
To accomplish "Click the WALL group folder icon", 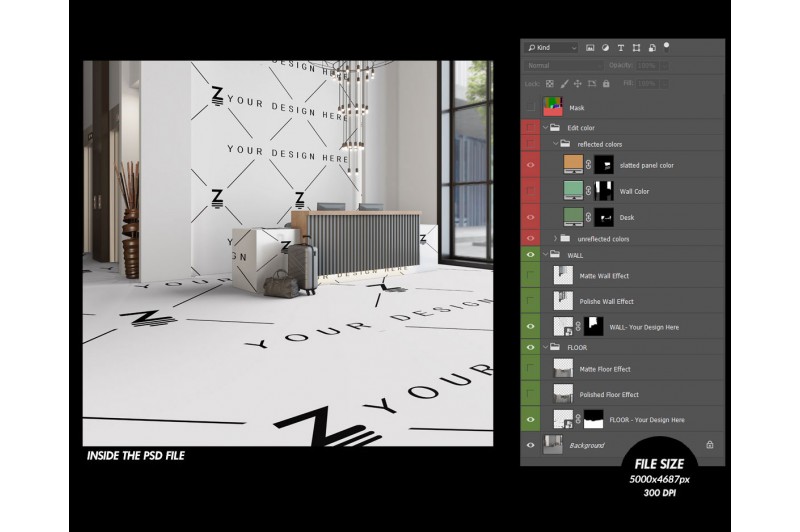I will click(555, 255).
